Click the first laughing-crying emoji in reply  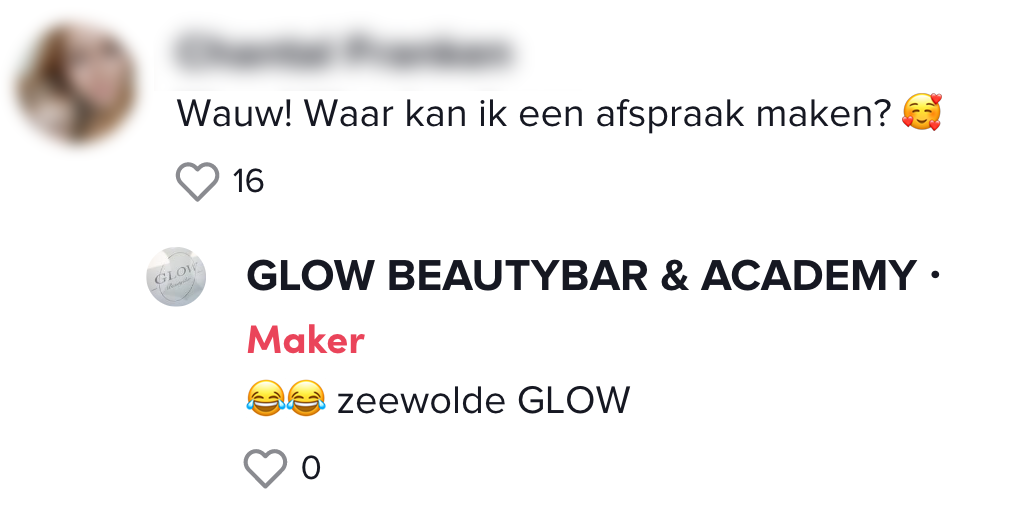pos(265,398)
